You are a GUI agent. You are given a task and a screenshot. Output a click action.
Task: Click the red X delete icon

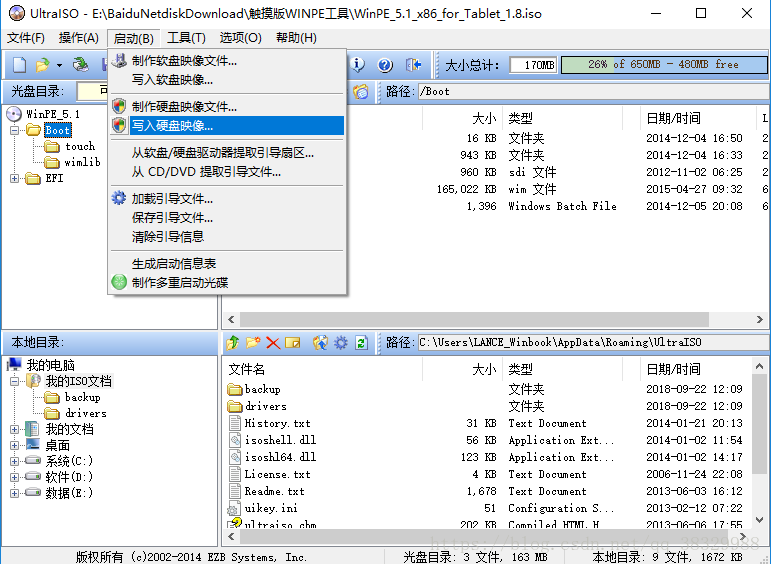(273, 343)
